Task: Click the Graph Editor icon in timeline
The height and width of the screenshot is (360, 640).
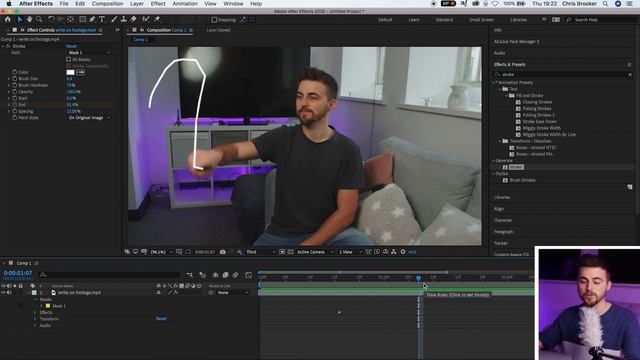Action: [249, 275]
